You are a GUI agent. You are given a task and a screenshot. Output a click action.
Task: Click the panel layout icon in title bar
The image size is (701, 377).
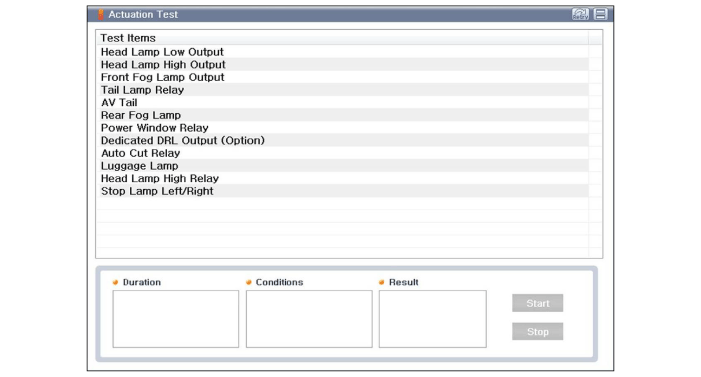coord(600,14)
